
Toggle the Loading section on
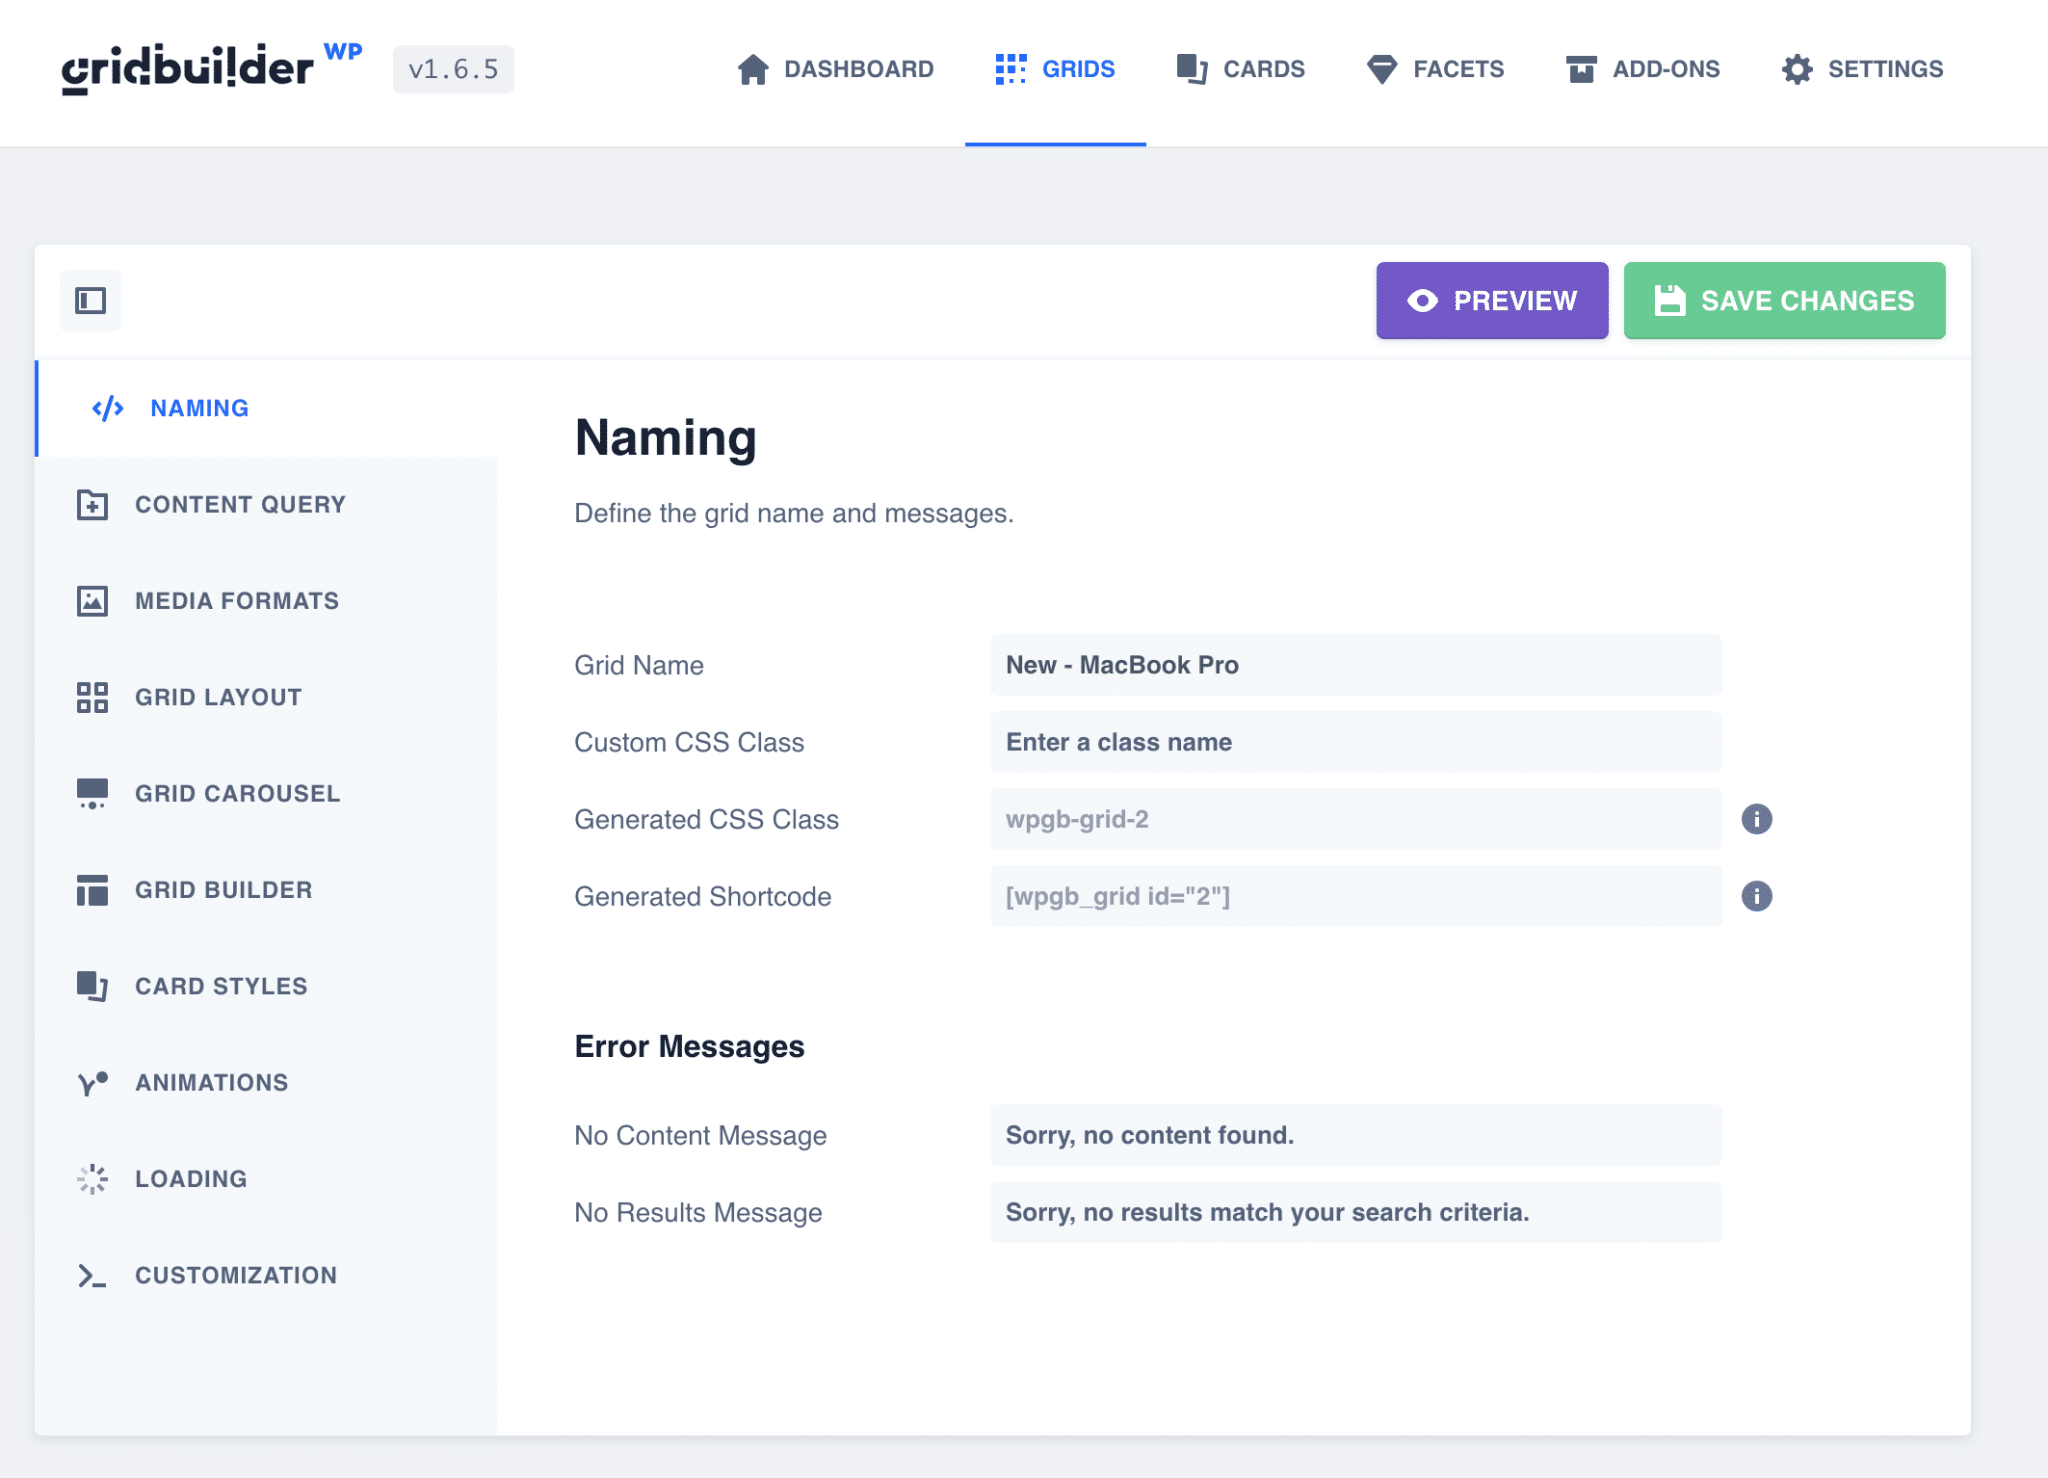click(x=191, y=1179)
